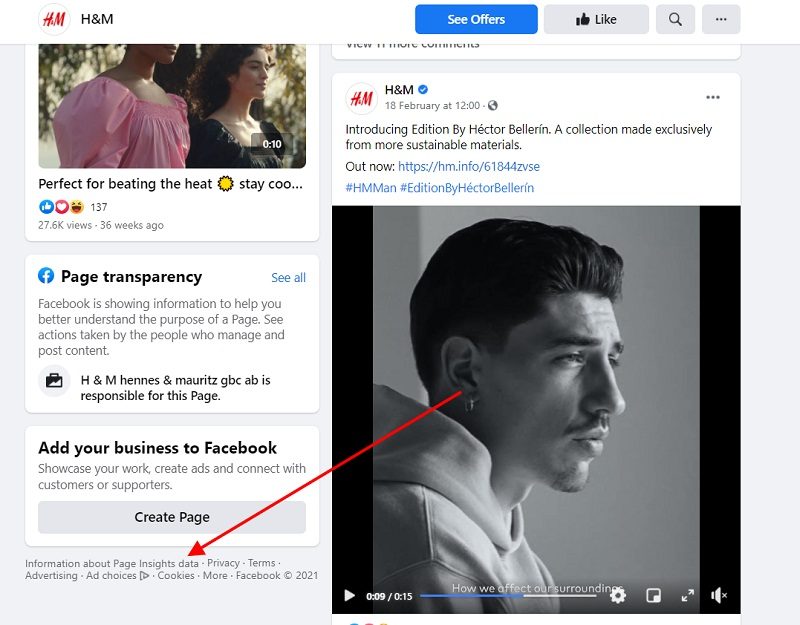This screenshot has width=800, height=625.
Task: Click 'Add your business to Facebook' heading
Action: [157, 448]
